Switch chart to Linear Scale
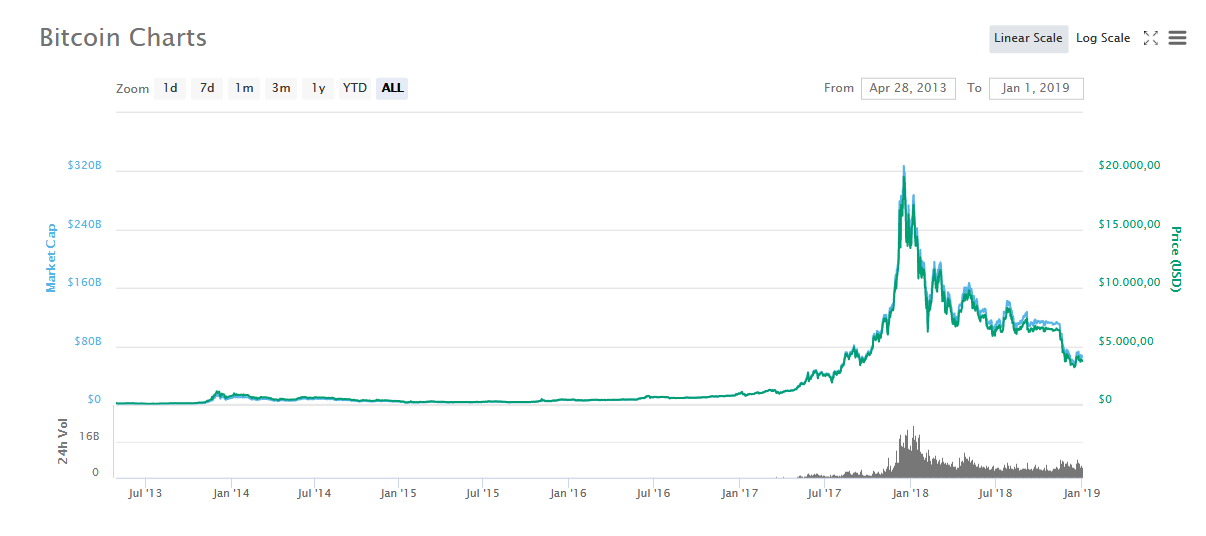Image resolution: width=1206 pixels, height=536 pixels. click(x=1028, y=39)
